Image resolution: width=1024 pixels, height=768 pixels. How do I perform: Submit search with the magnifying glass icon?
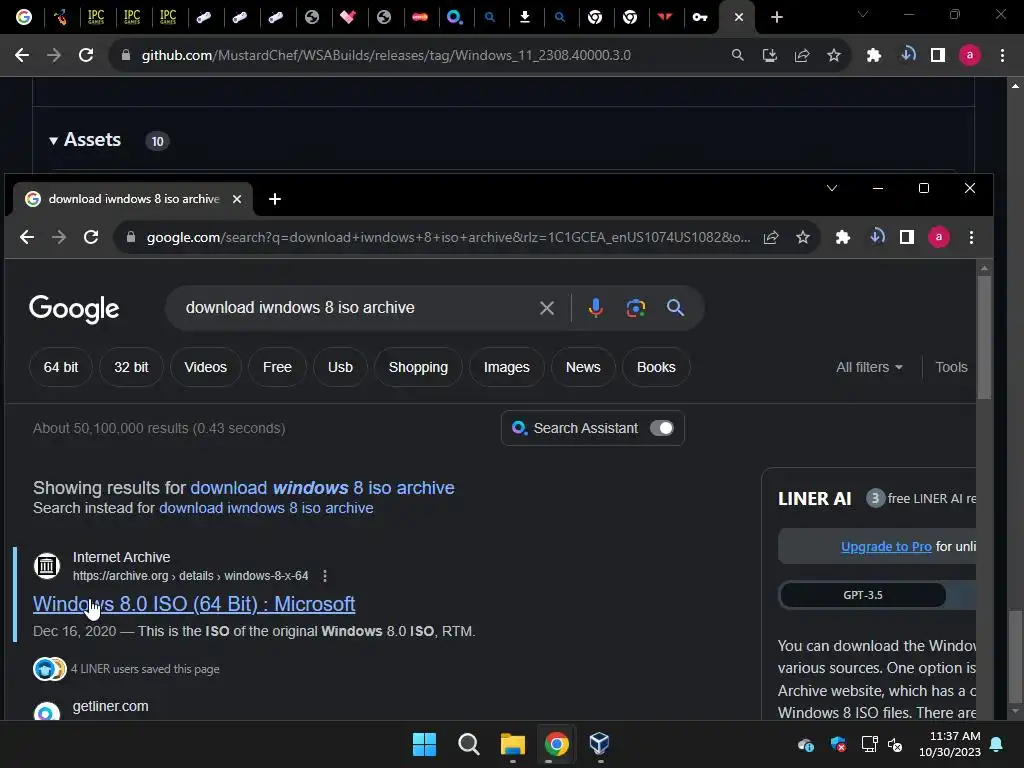pos(675,308)
